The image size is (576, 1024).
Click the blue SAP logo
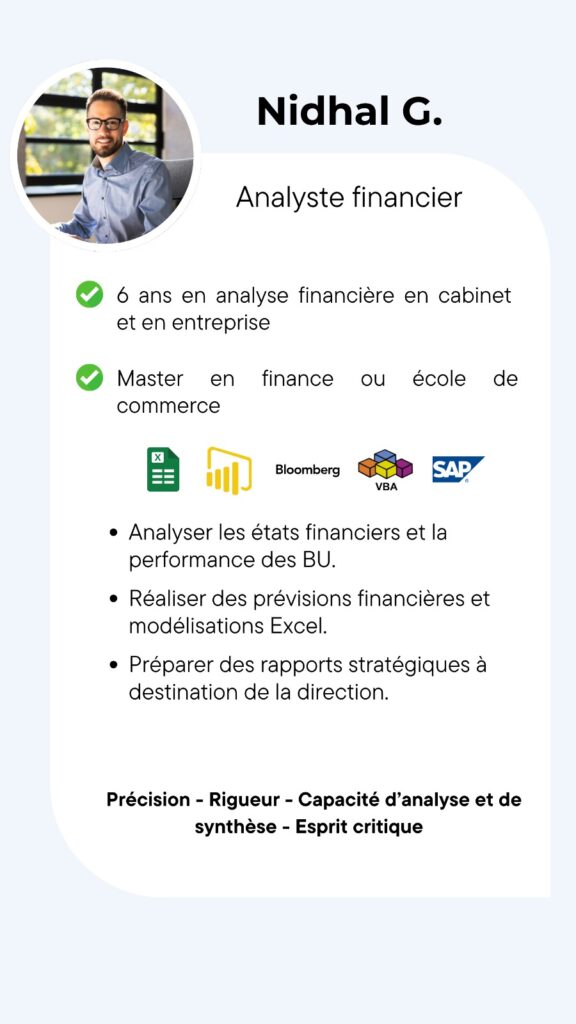tap(458, 470)
